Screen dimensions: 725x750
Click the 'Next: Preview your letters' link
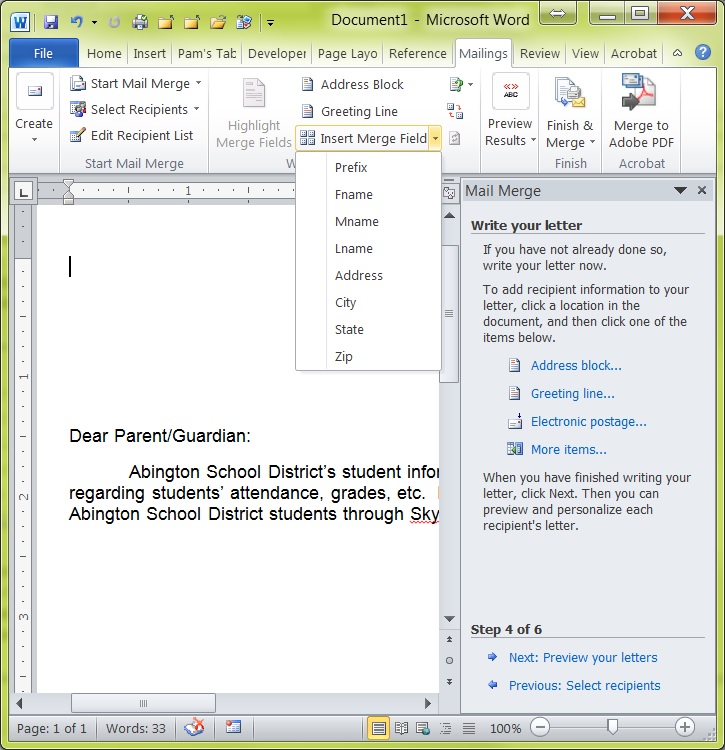[x=583, y=658]
